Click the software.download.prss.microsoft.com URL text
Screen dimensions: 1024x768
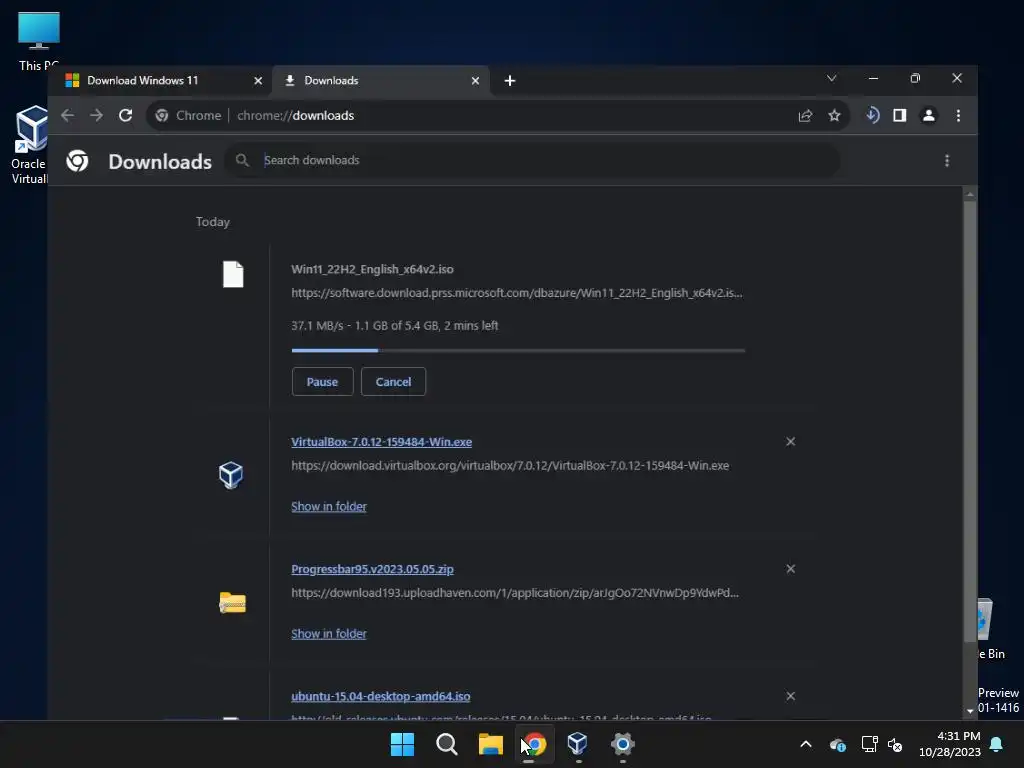[517, 293]
